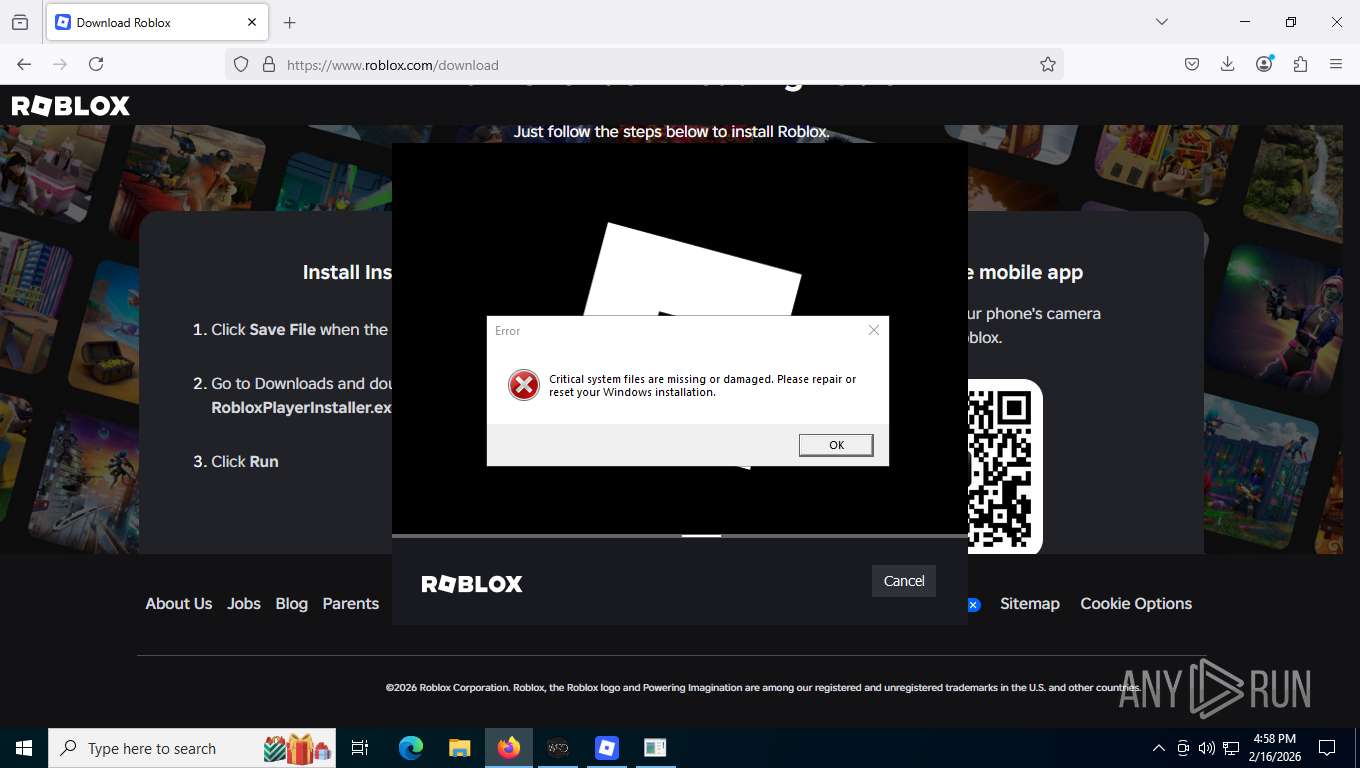Click the dark round app taskbar icon
The image size is (1360, 768).
(558, 748)
